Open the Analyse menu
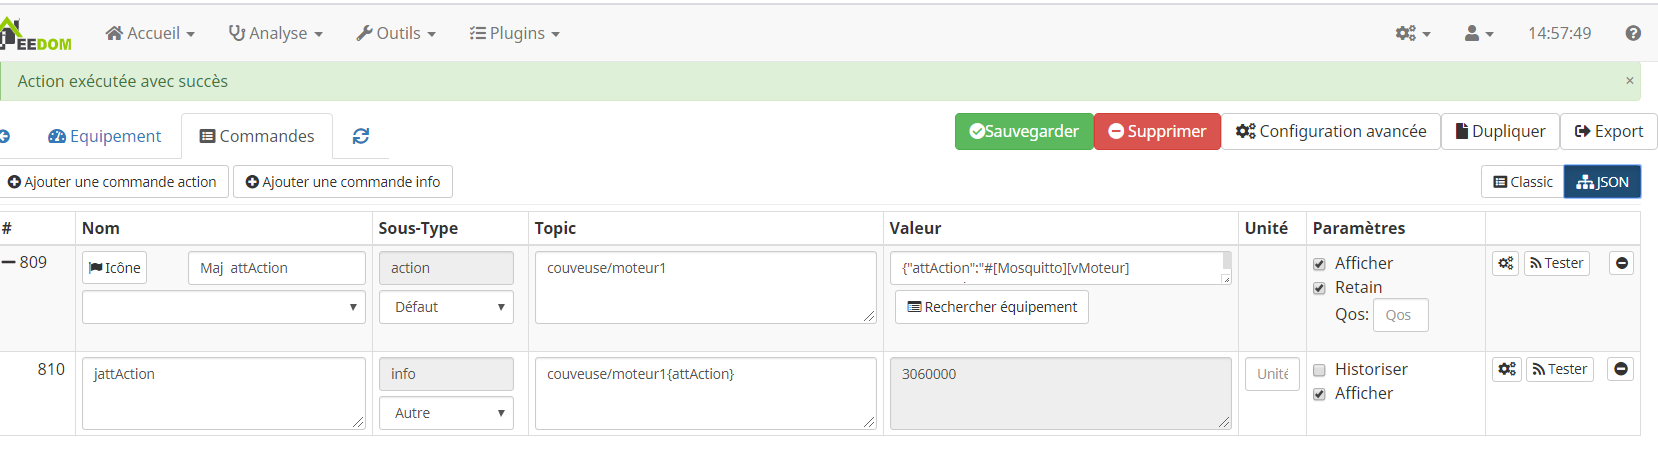 [x=276, y=33]
